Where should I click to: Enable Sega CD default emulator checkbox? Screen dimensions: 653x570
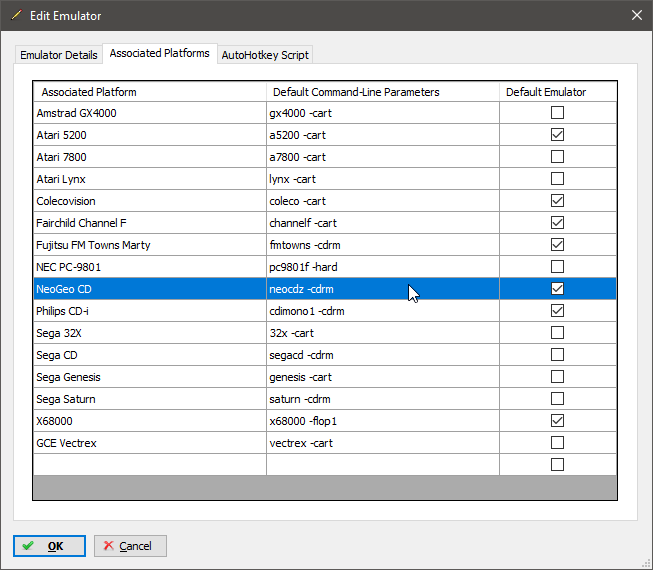557,355
